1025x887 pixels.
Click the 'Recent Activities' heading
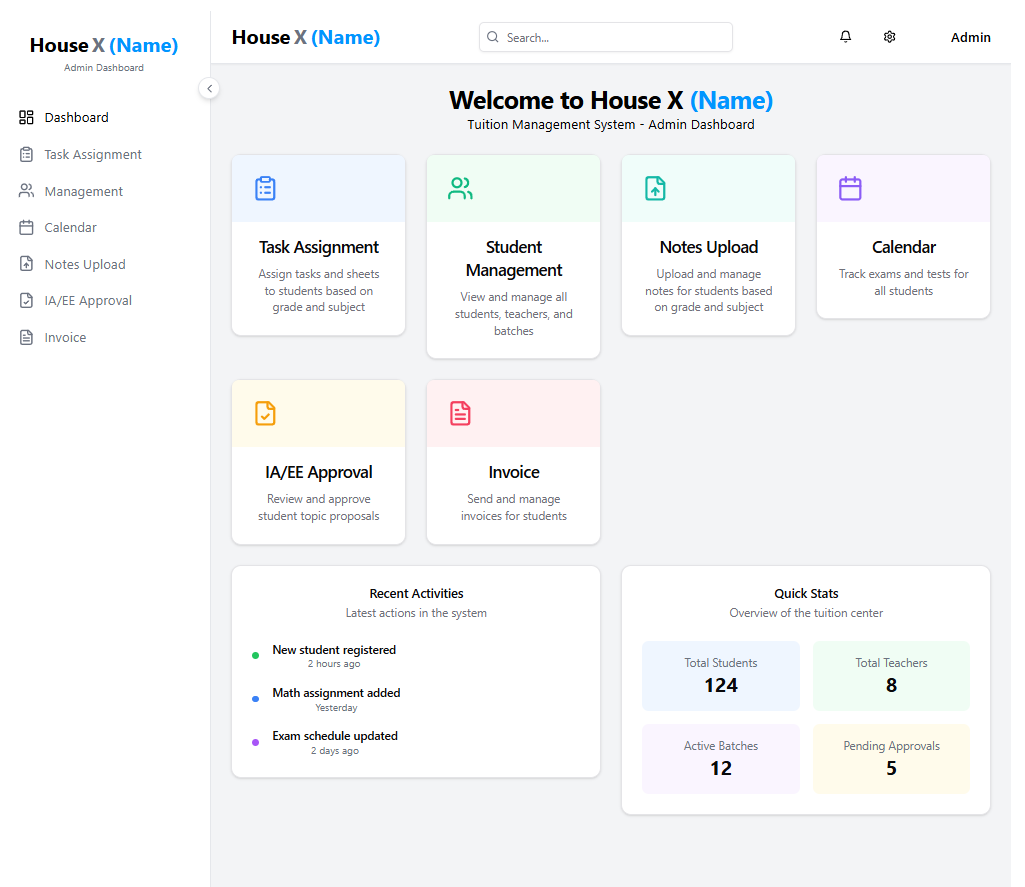[416, 594]
